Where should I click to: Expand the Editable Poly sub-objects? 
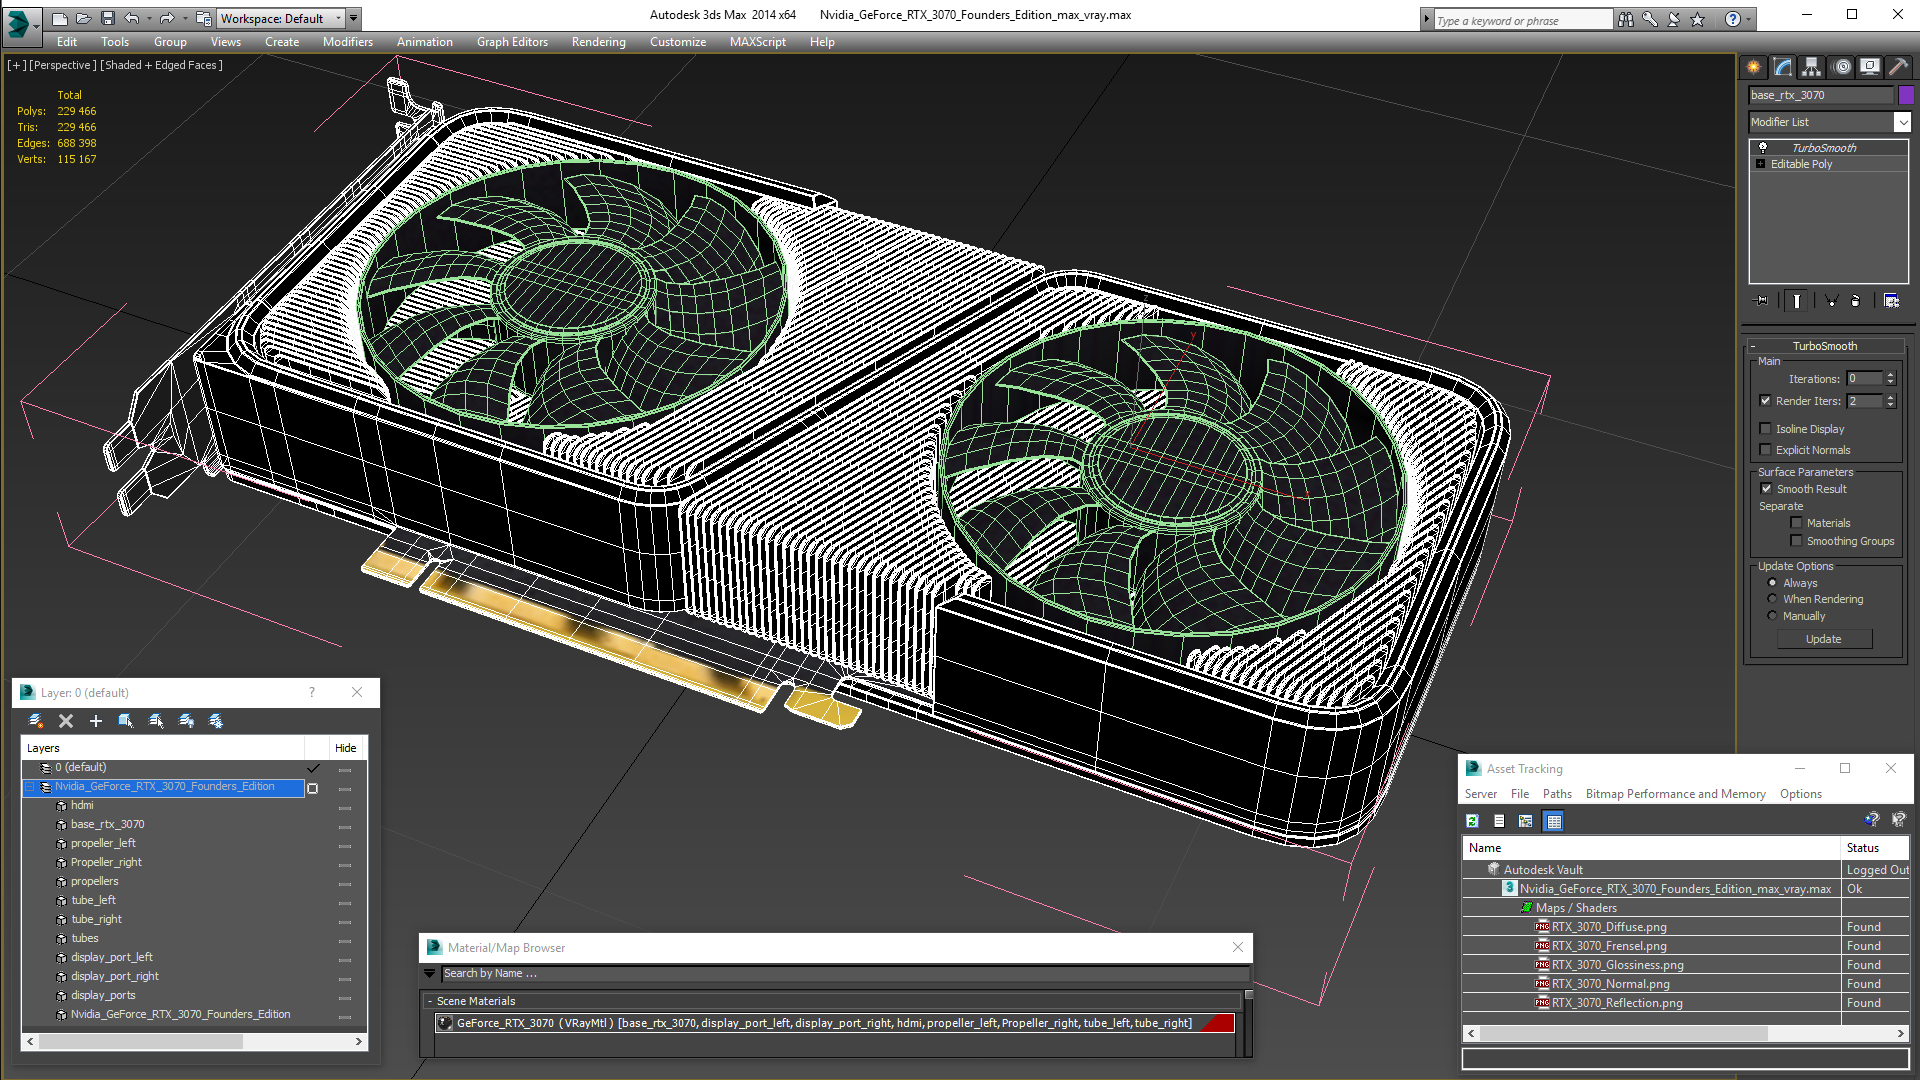[1761, 164]
